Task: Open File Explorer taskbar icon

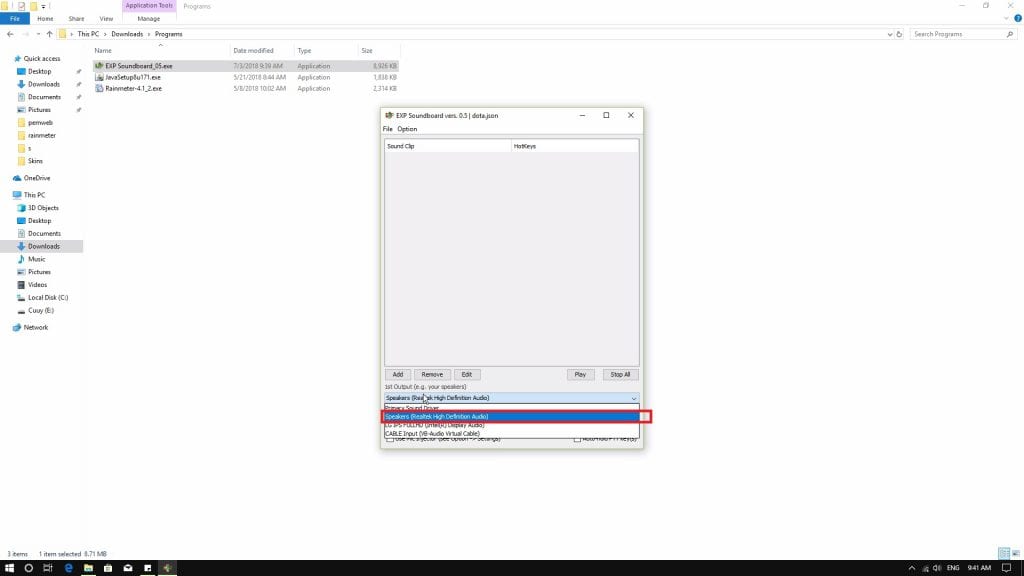Action: pyautogui.click(x=88, y=568)
